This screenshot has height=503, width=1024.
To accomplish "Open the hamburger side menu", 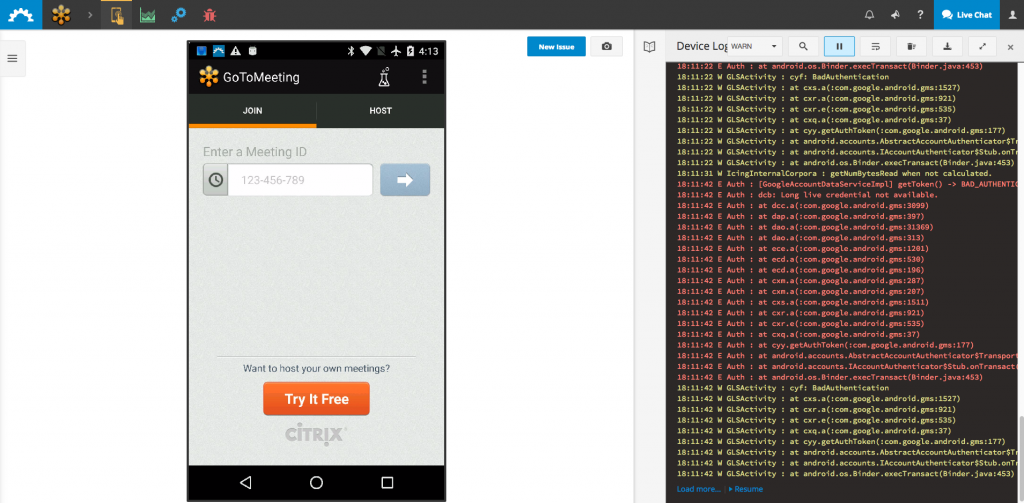I will 12,58.
